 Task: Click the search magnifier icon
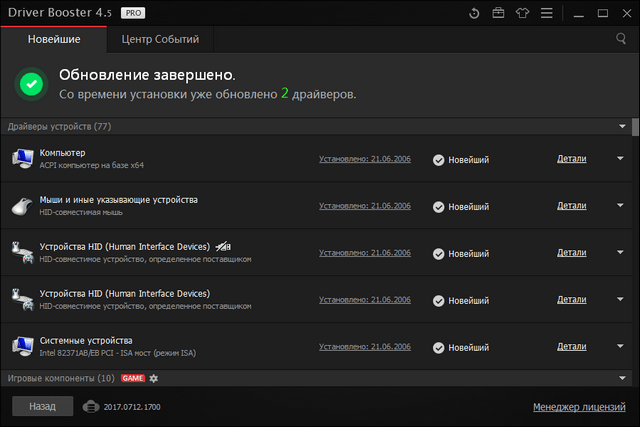click(621, 39)
